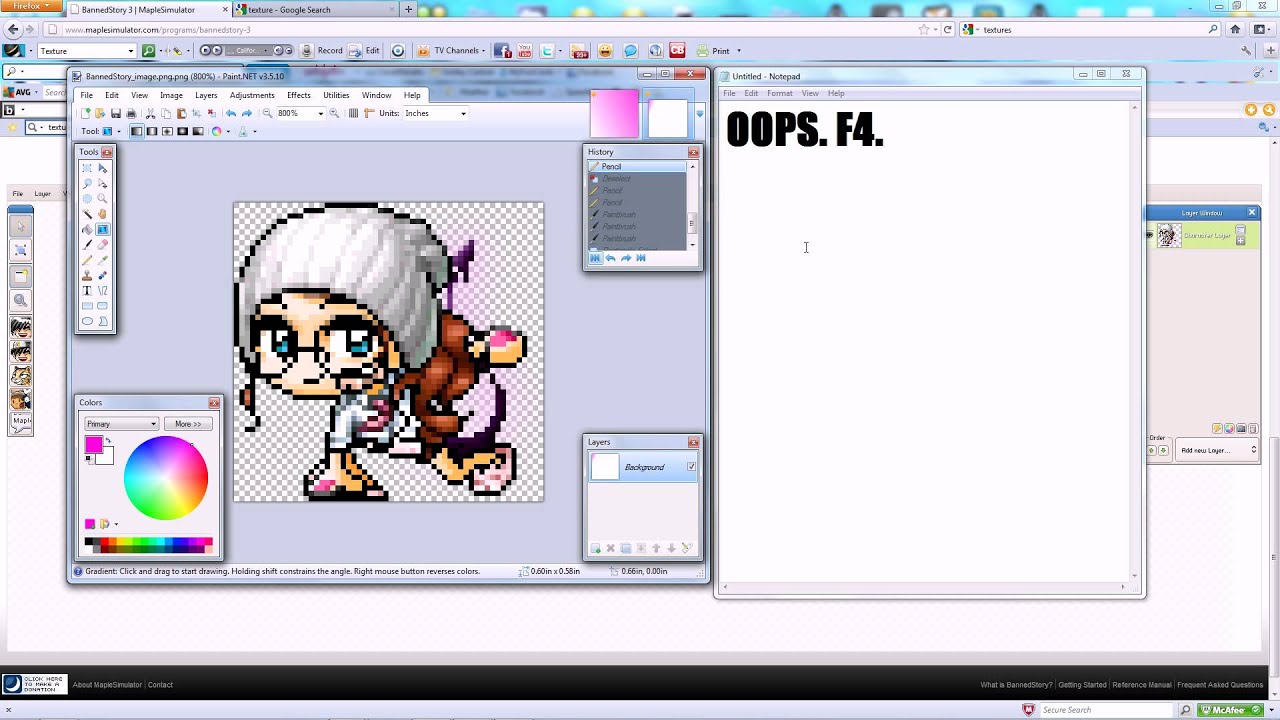The height and width of the screenshot is (720, 1280).
Task: Click the Print icon in Paint.NET toolbar
Action: click(132, 113)
